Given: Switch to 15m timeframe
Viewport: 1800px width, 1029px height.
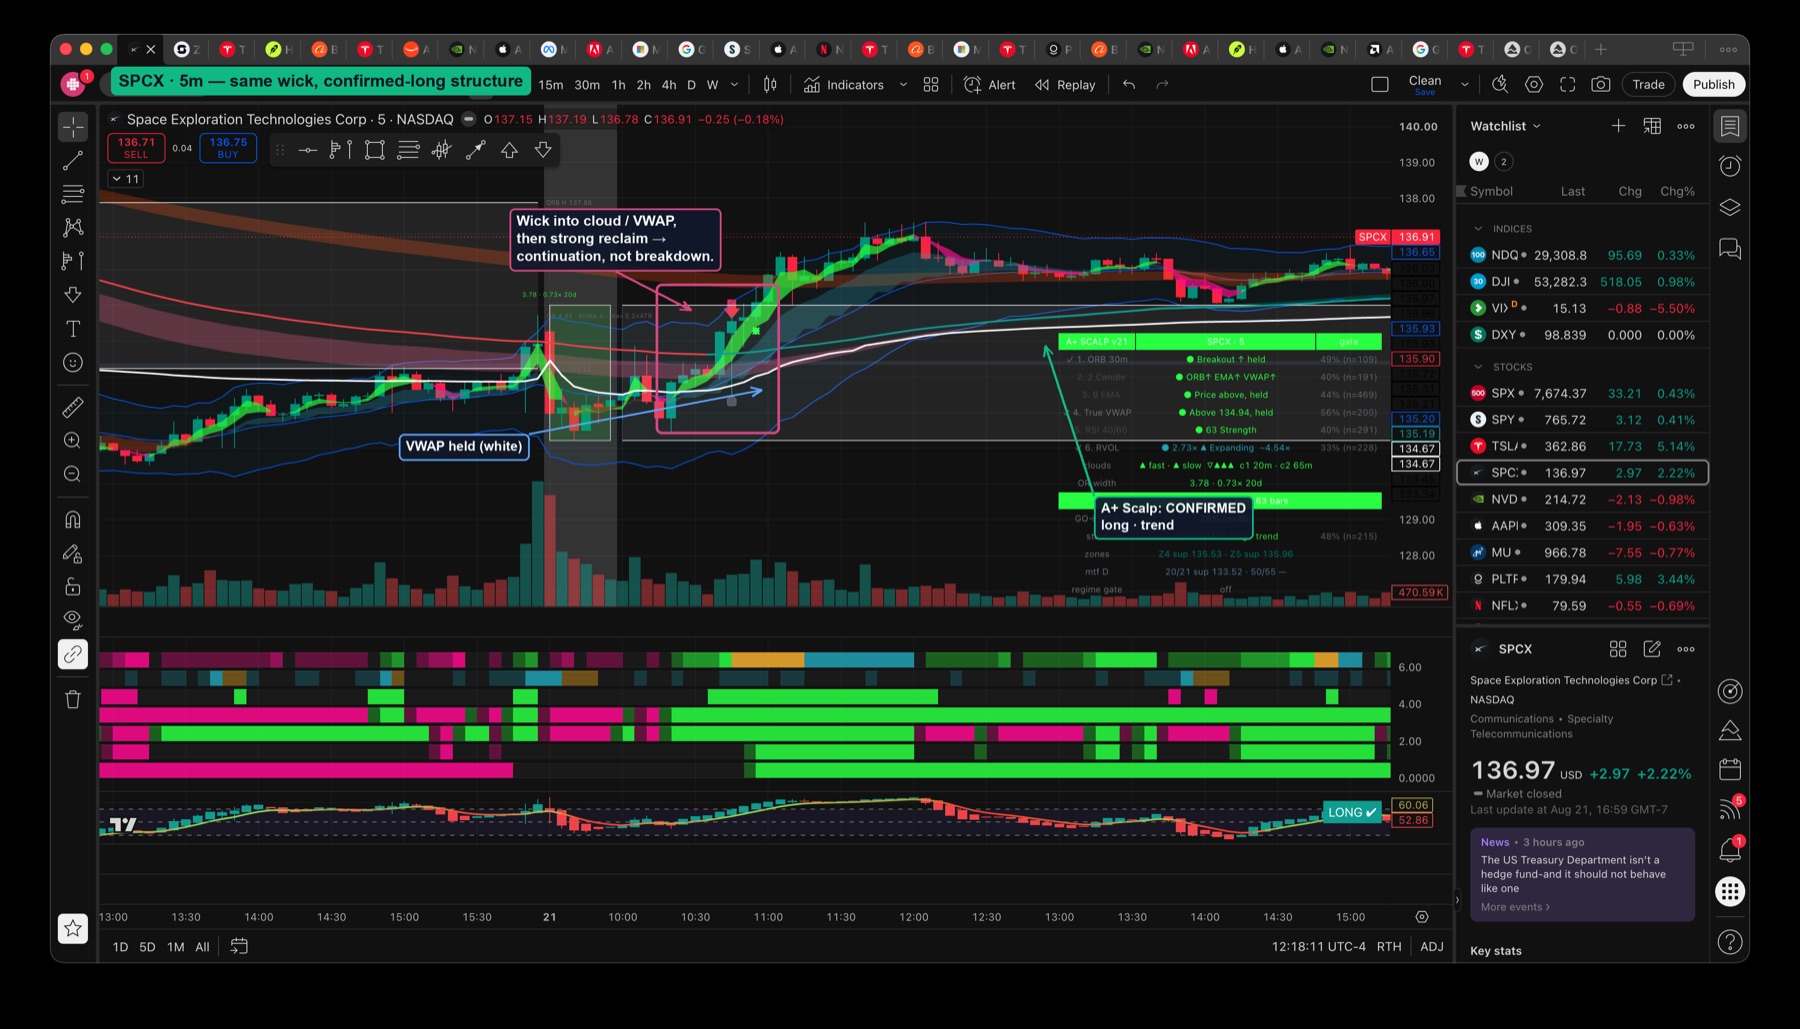Looking at the screenshot, I should point(551,85).
